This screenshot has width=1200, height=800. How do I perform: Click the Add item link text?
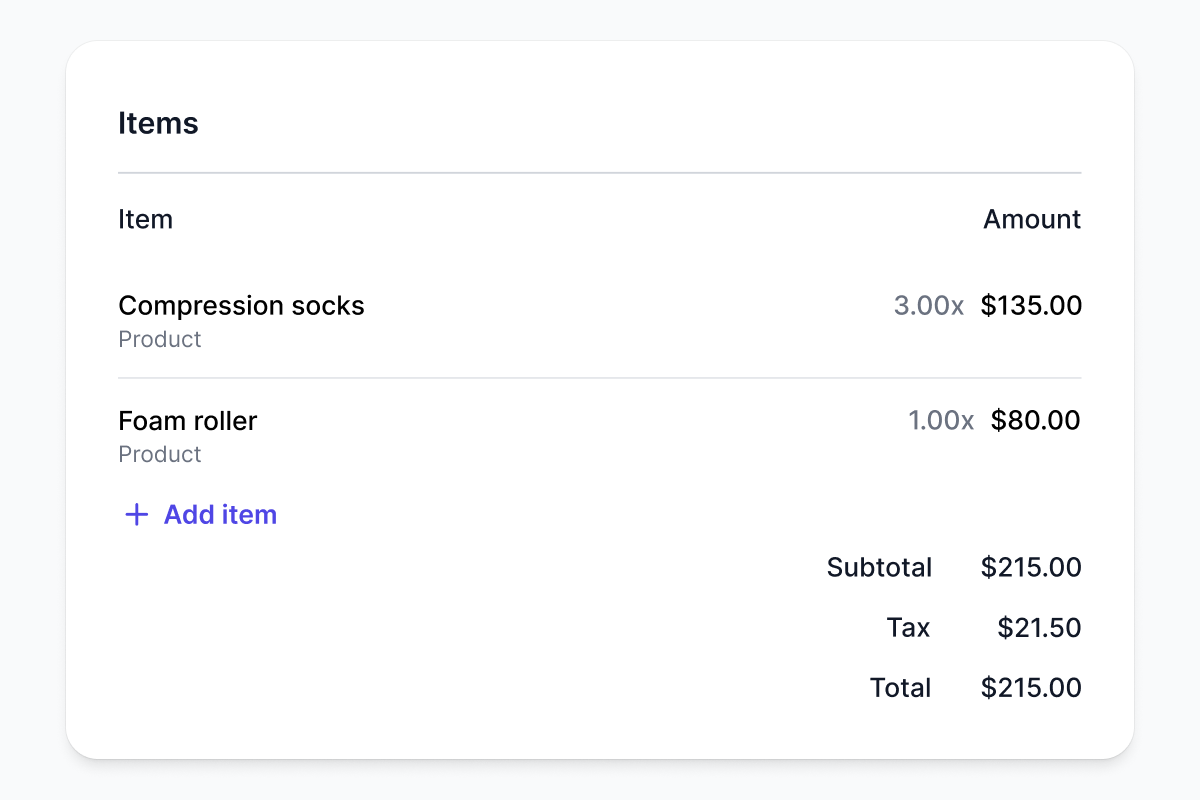click(220, 515)
